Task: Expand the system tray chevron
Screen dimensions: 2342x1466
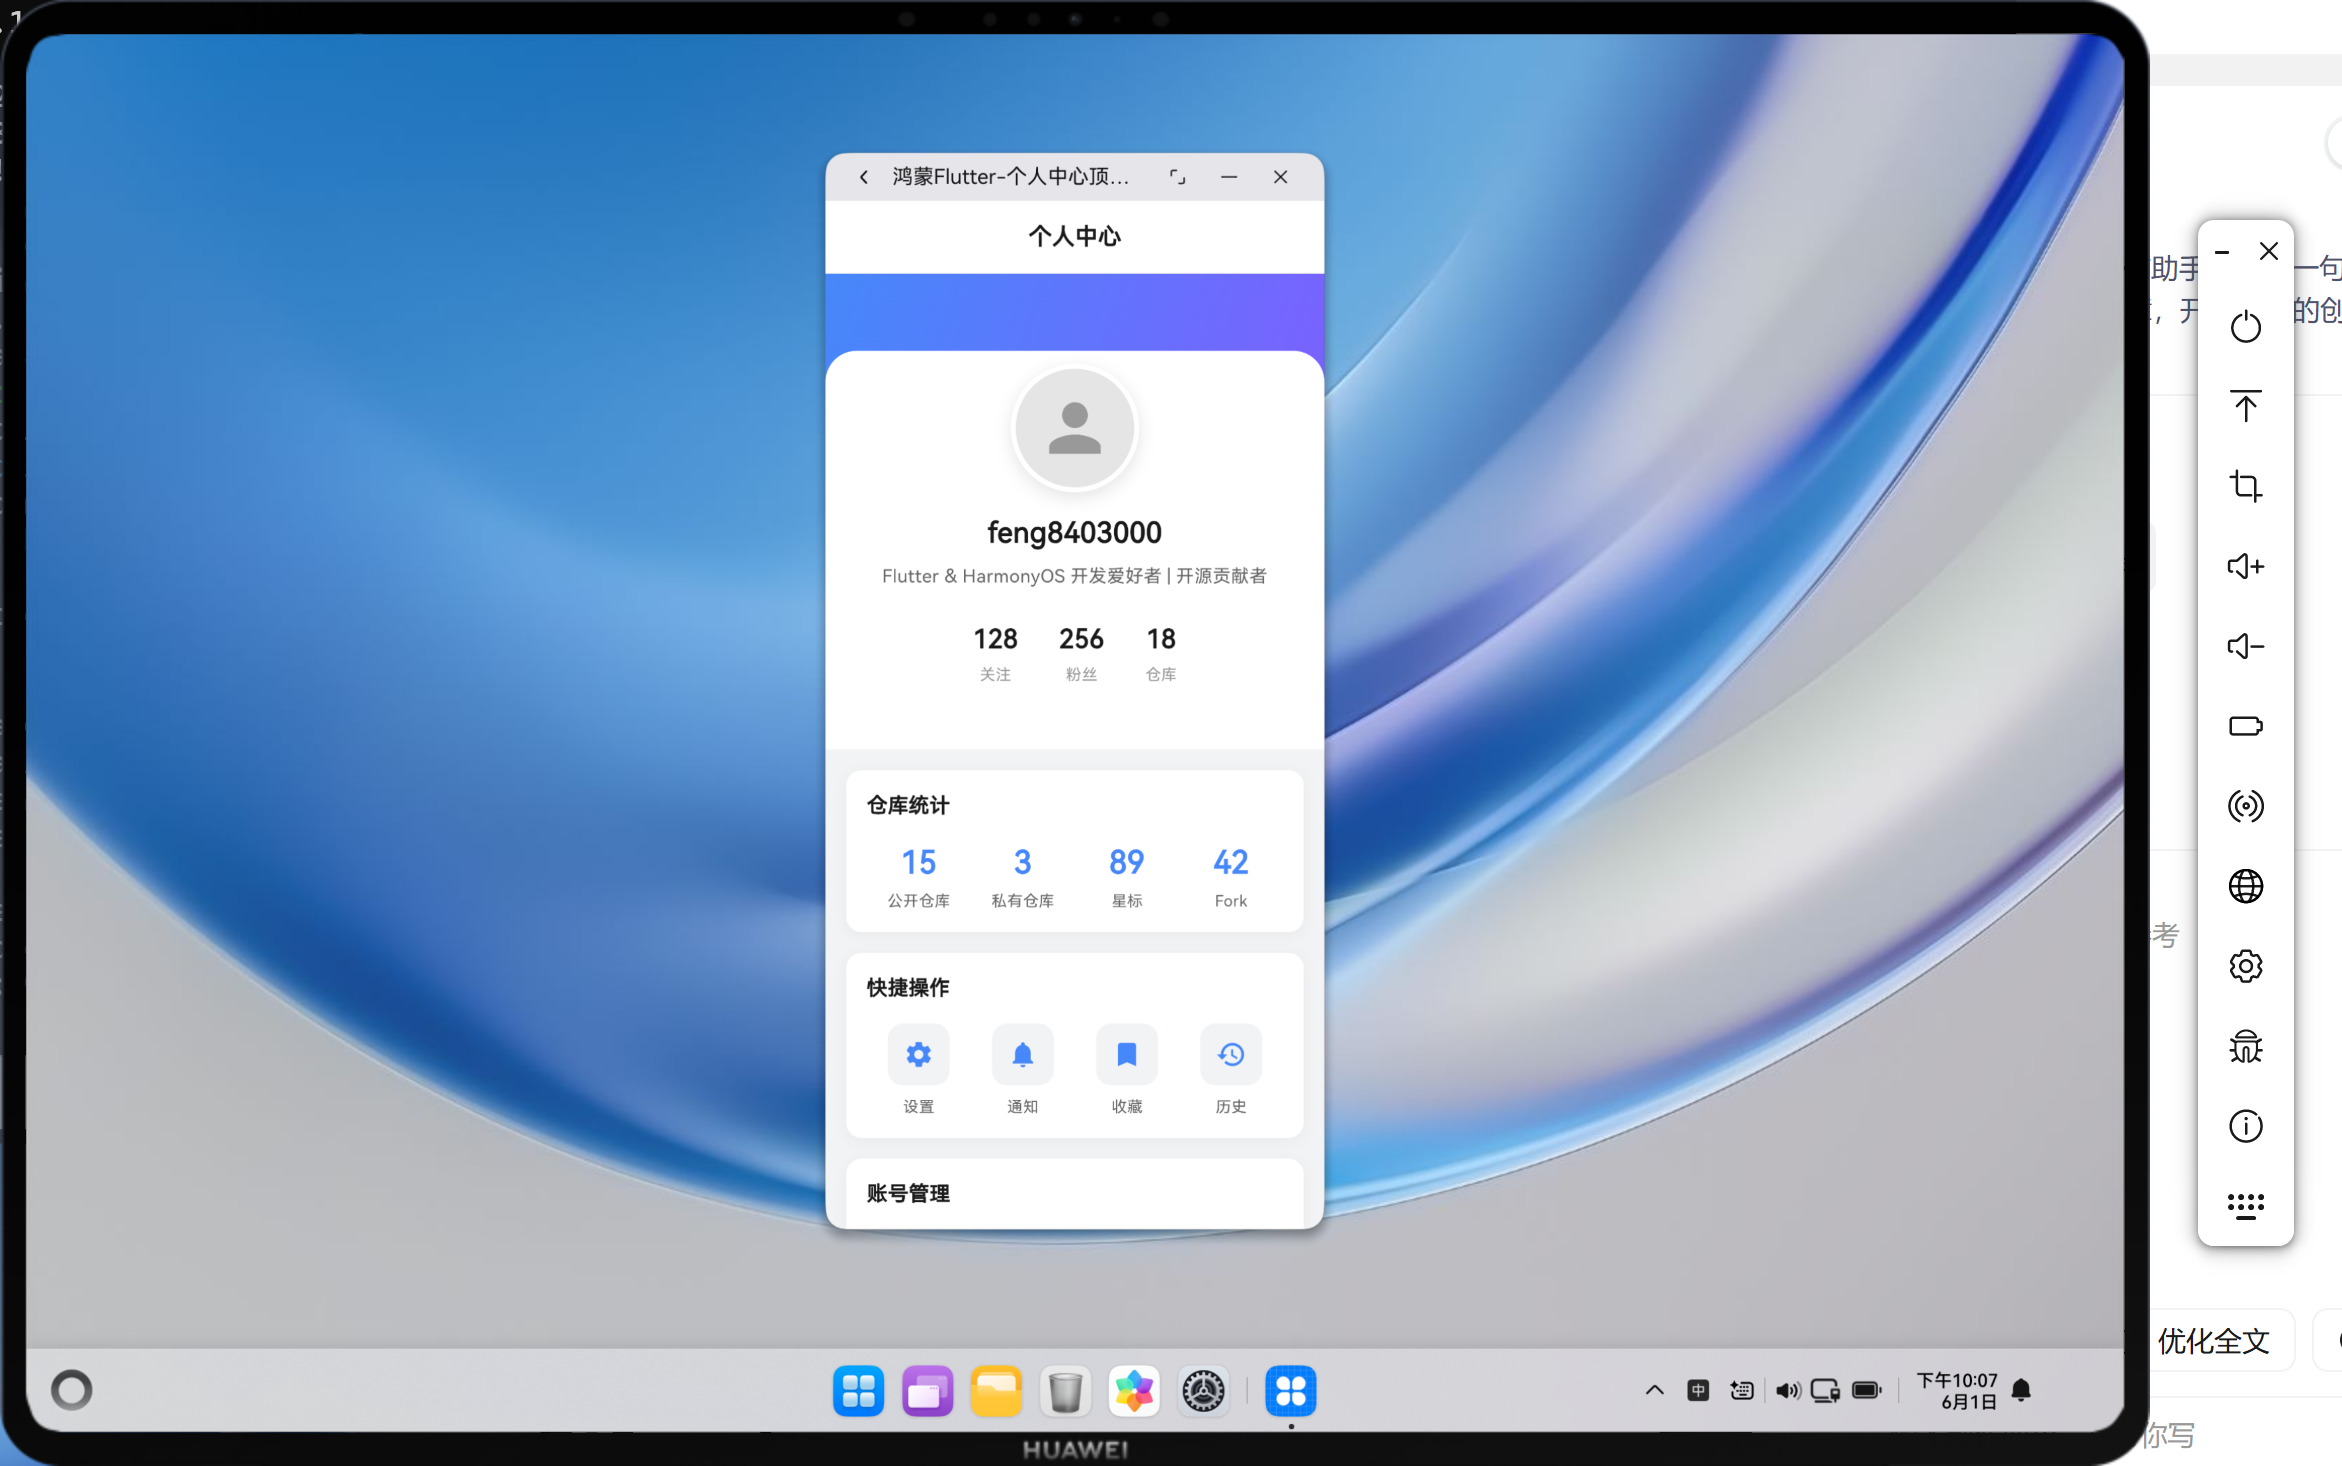Action: [1654, 1390]
